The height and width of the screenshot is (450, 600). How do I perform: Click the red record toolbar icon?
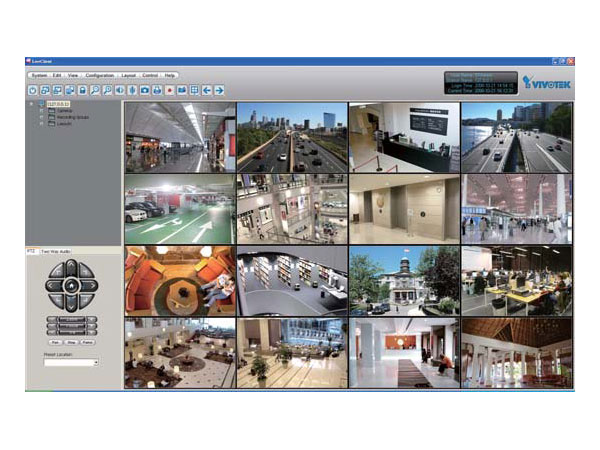pos(169,90)
